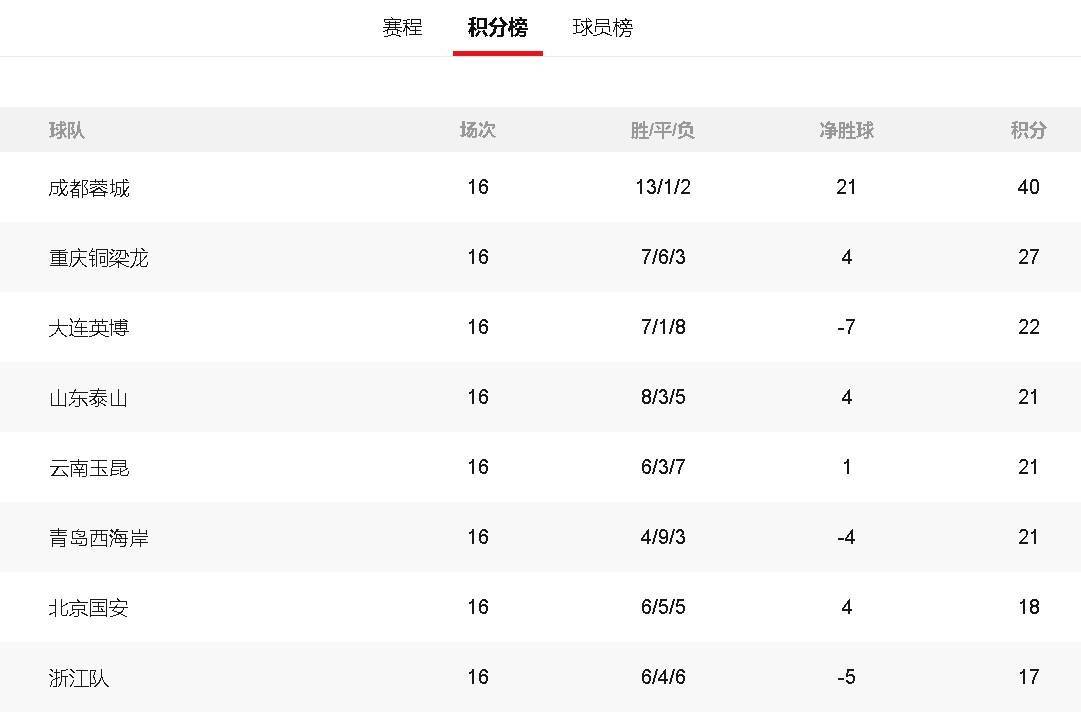Select team name 北京国安
Image resolution: width=1081 pixels, height=720 pixels.
(x=88, y=608)
